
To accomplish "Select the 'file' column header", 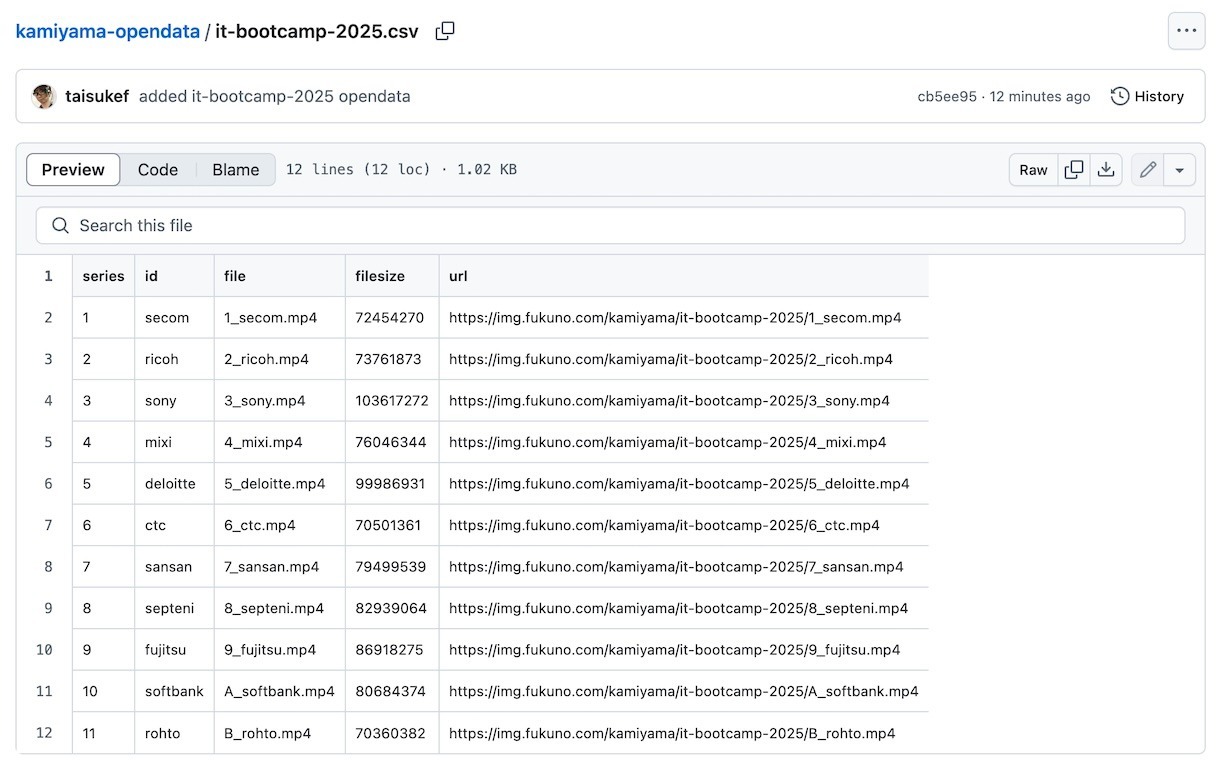I will click(x=280, y=276).
